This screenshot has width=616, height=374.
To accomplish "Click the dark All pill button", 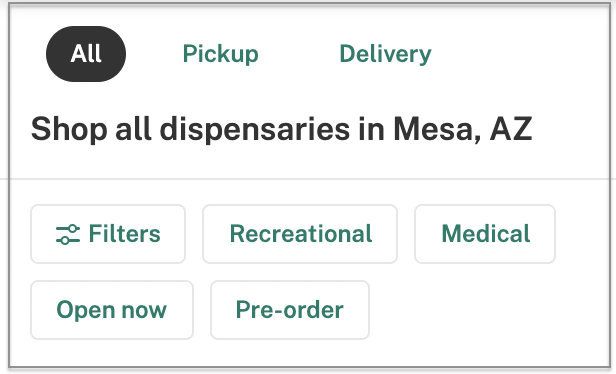I will pyautogui.click(x=86, y=54).
